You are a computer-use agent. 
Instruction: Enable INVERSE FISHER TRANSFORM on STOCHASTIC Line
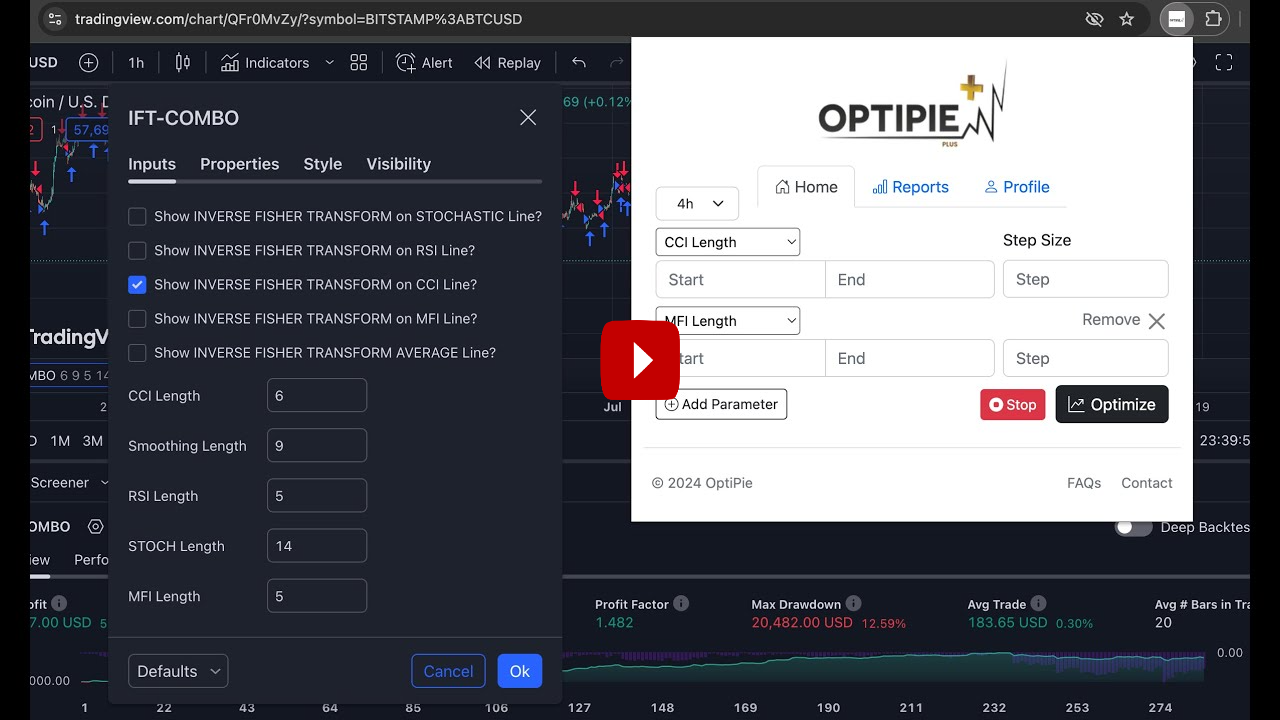(x=137, y=216)
